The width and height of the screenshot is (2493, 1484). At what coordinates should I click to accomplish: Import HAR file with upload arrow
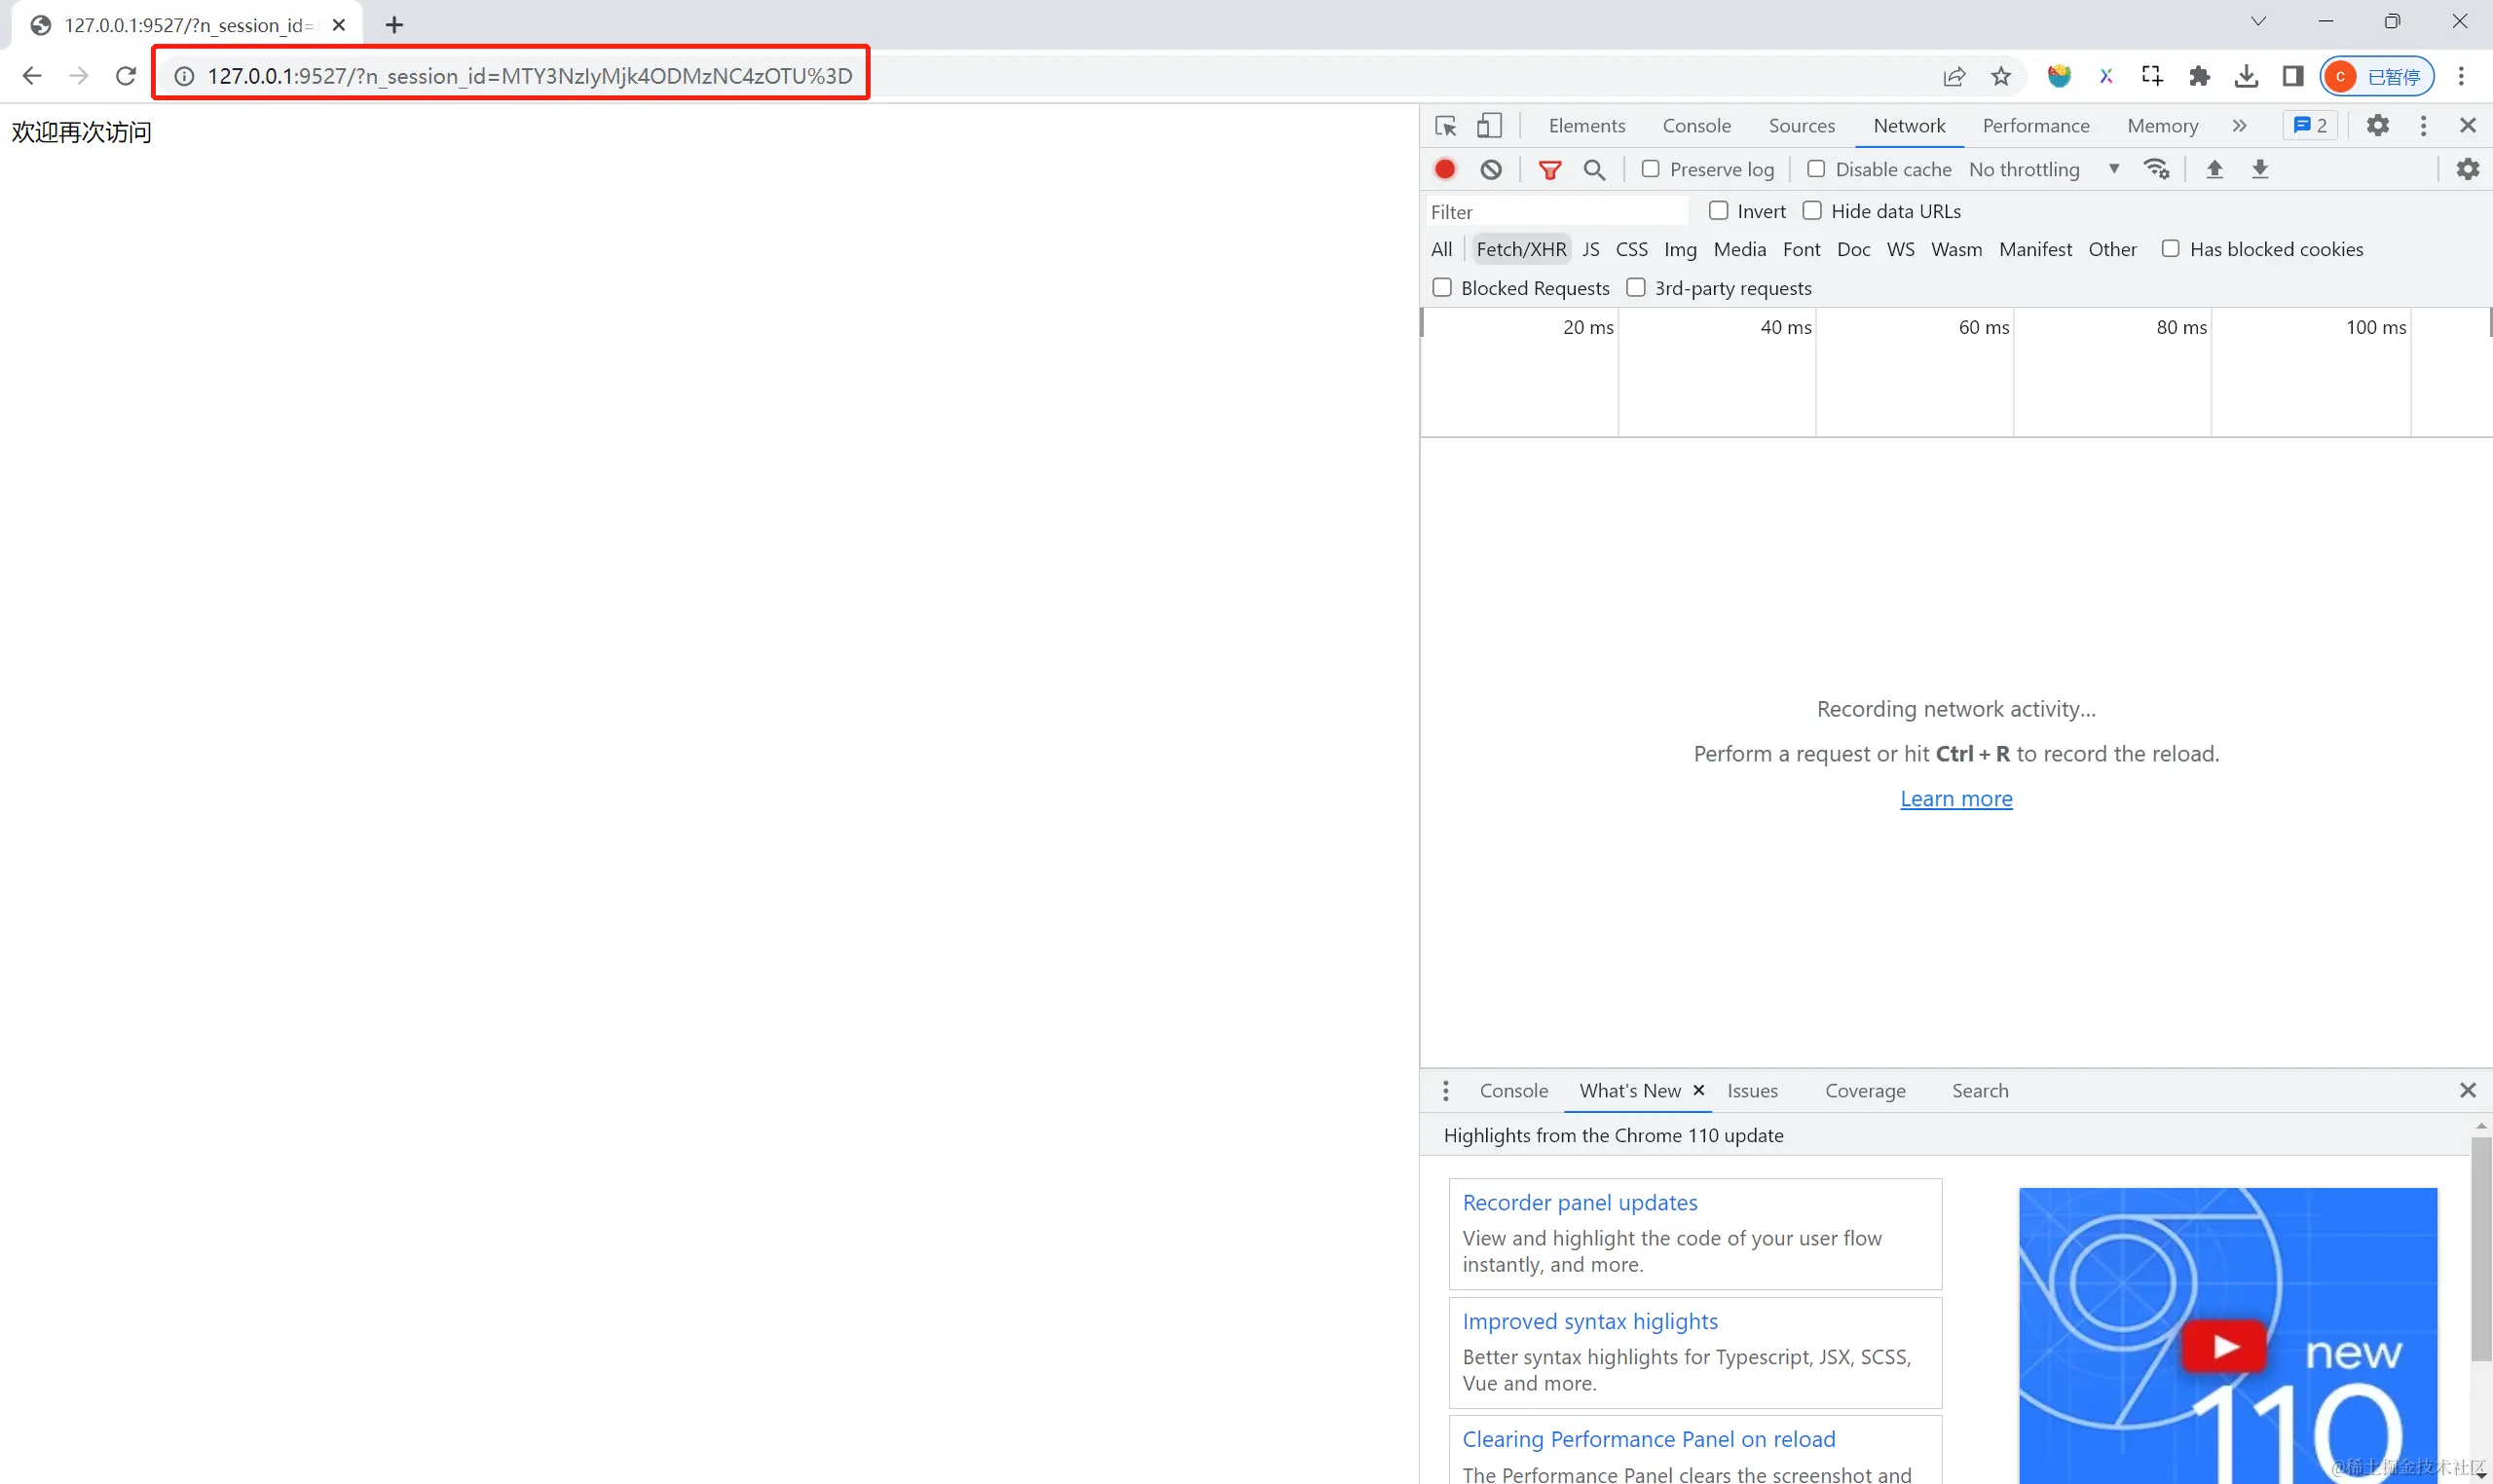[x=2214, y=169]
